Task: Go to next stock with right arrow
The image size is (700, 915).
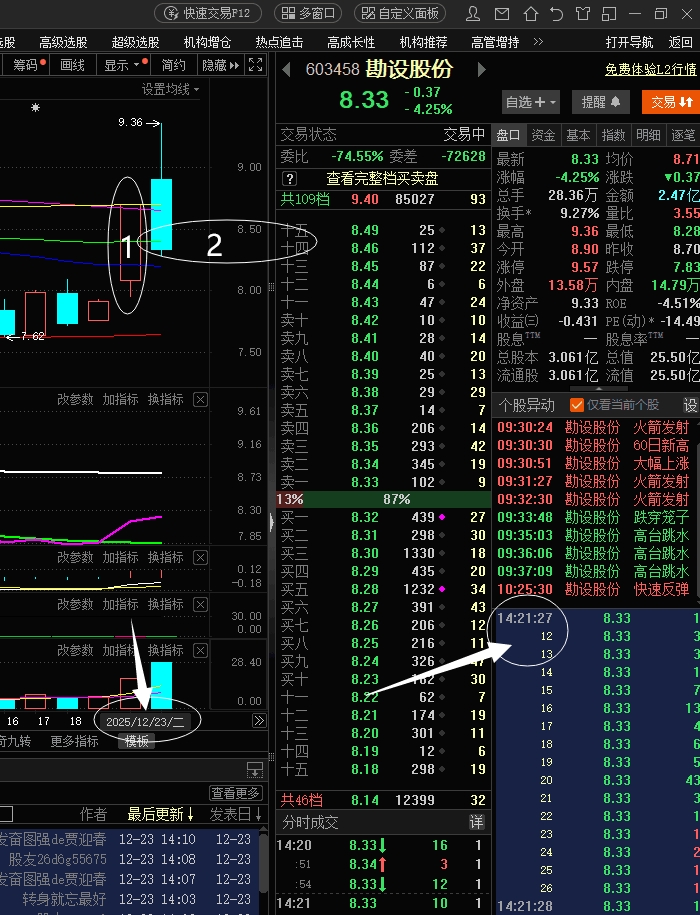Action: (481, 69)
